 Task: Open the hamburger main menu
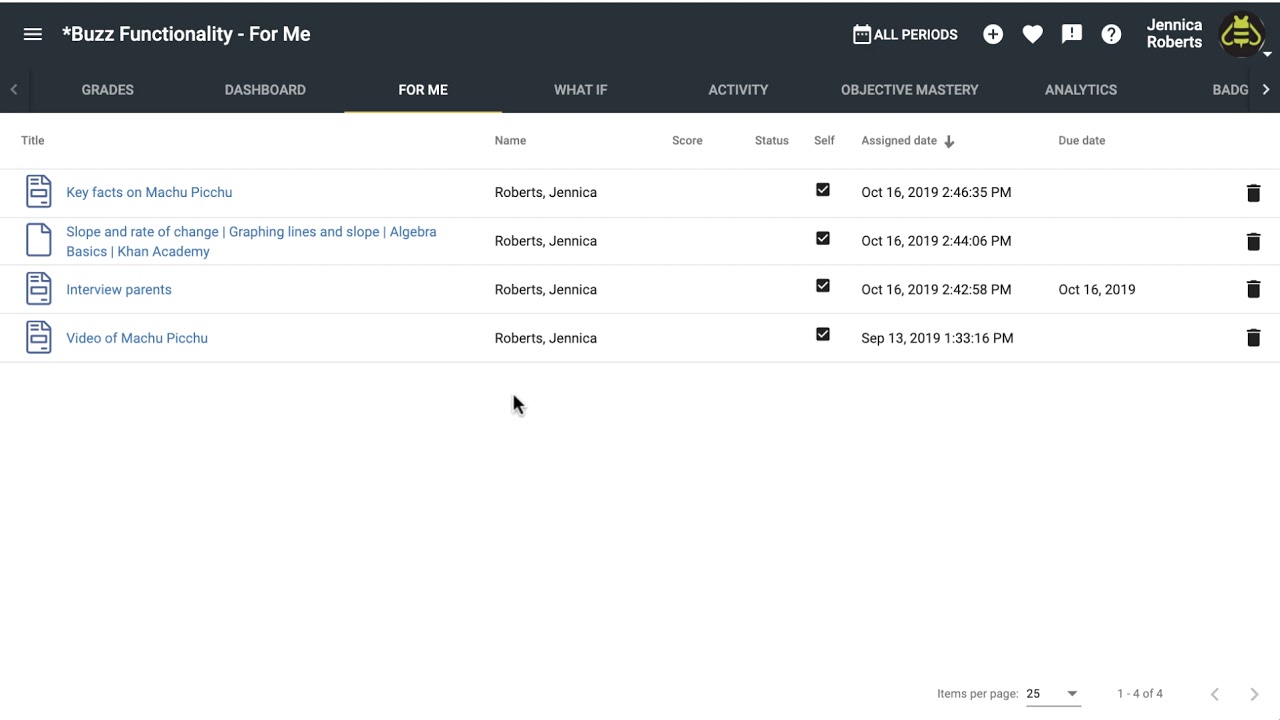point(33,34)
